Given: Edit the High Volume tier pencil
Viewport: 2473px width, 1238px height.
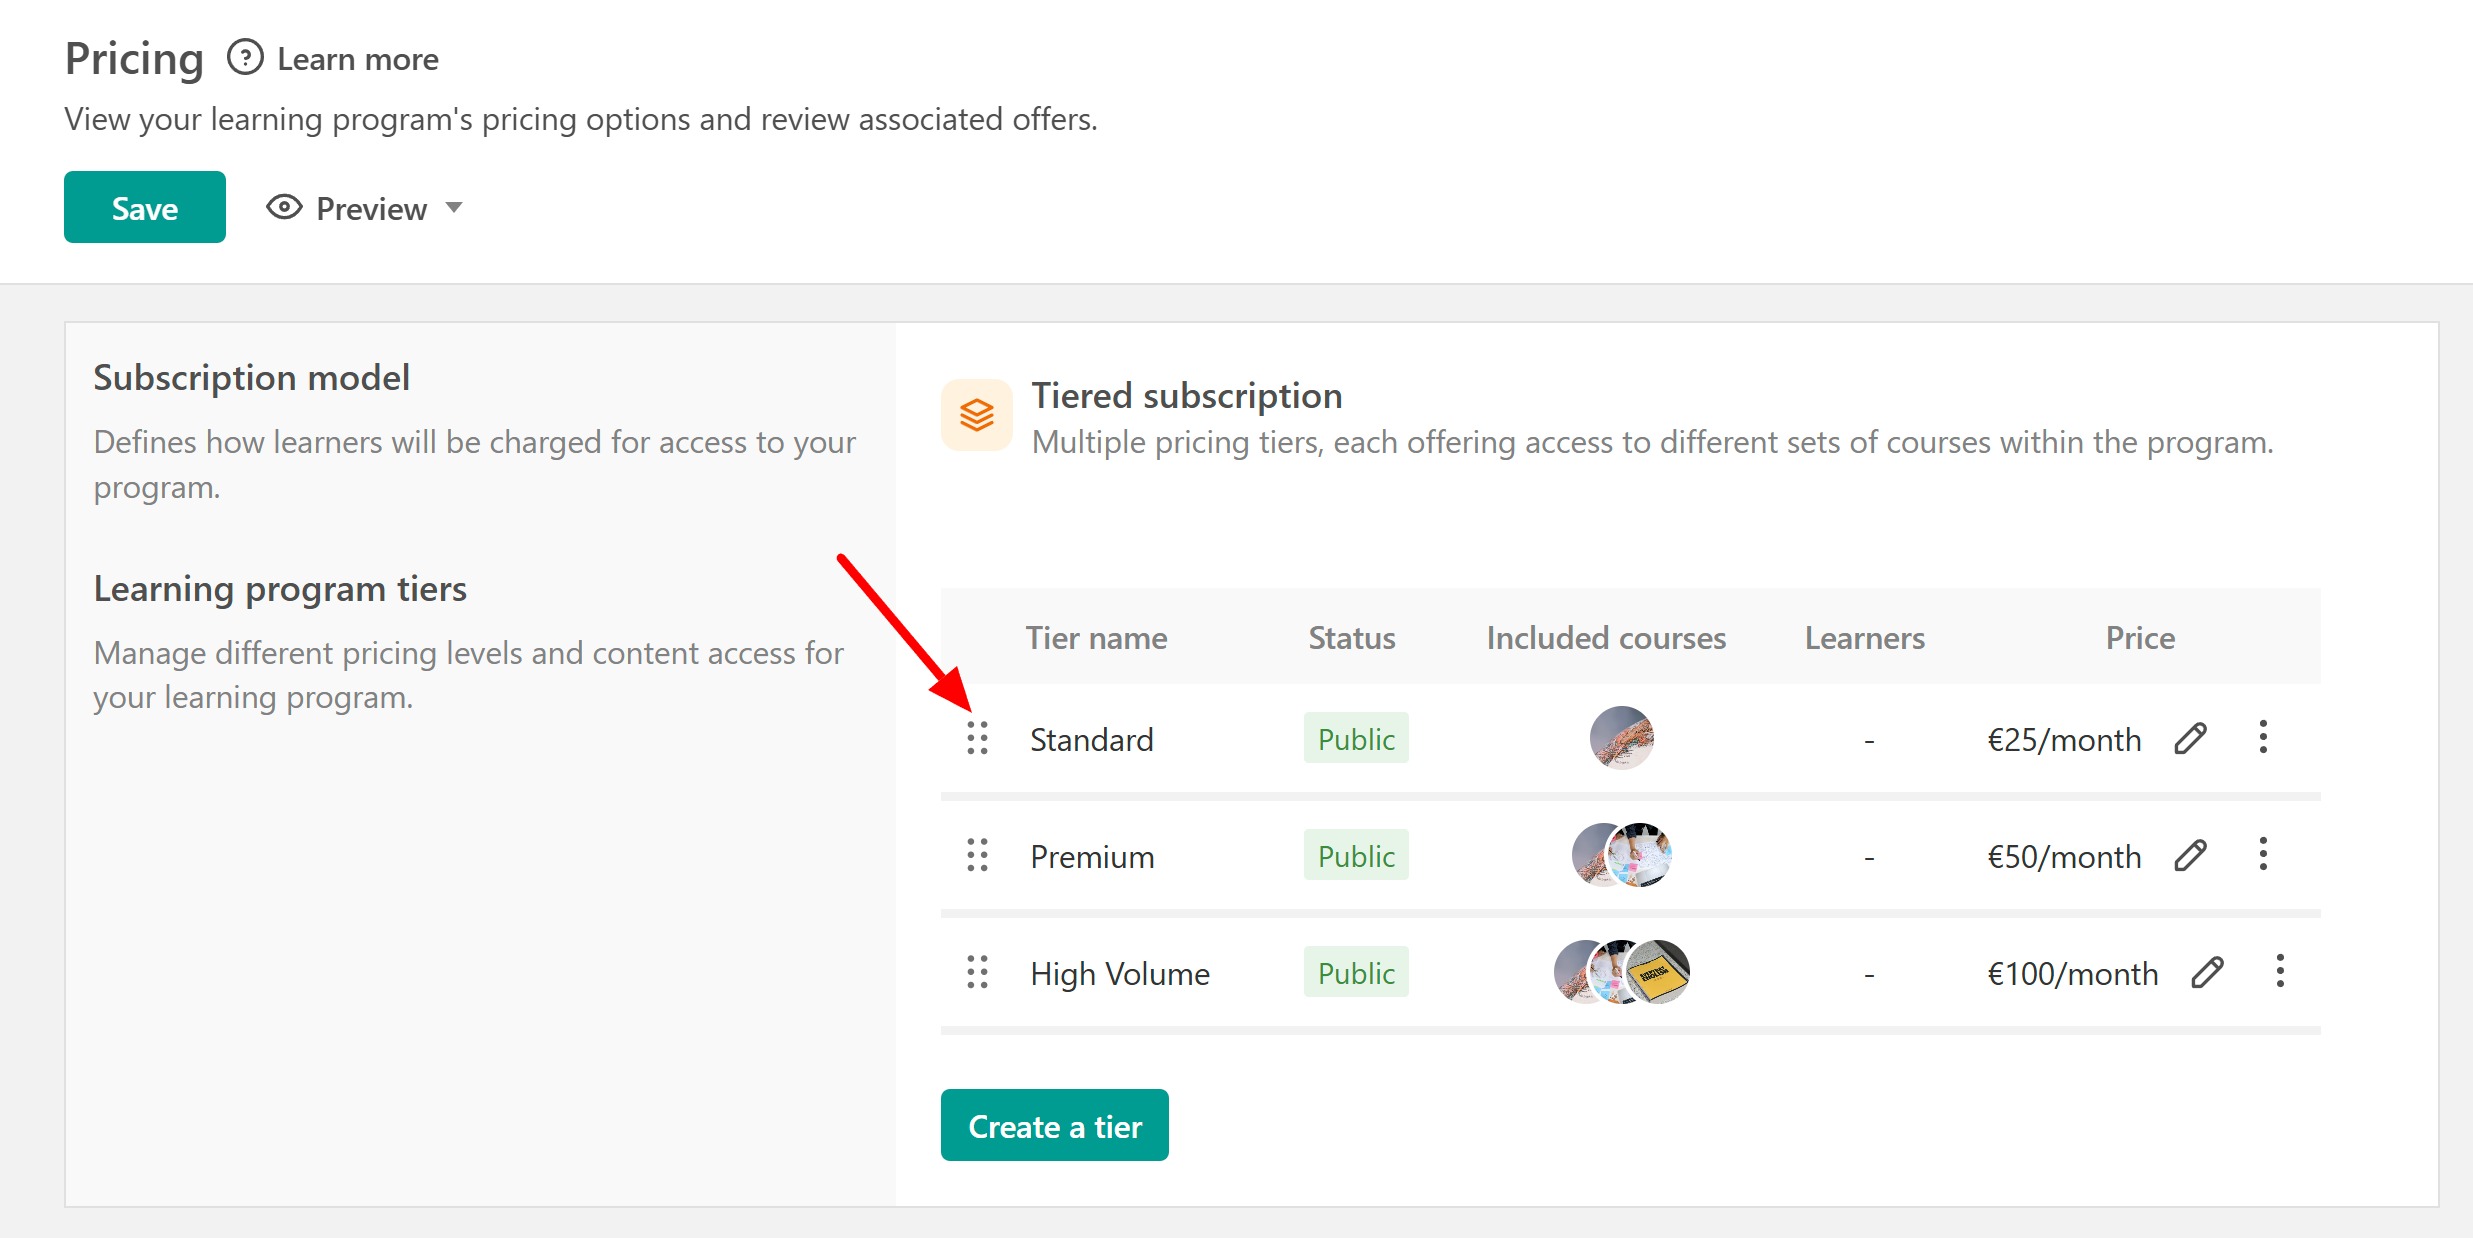Looking at the screenshot, I should pos(2207,972).
